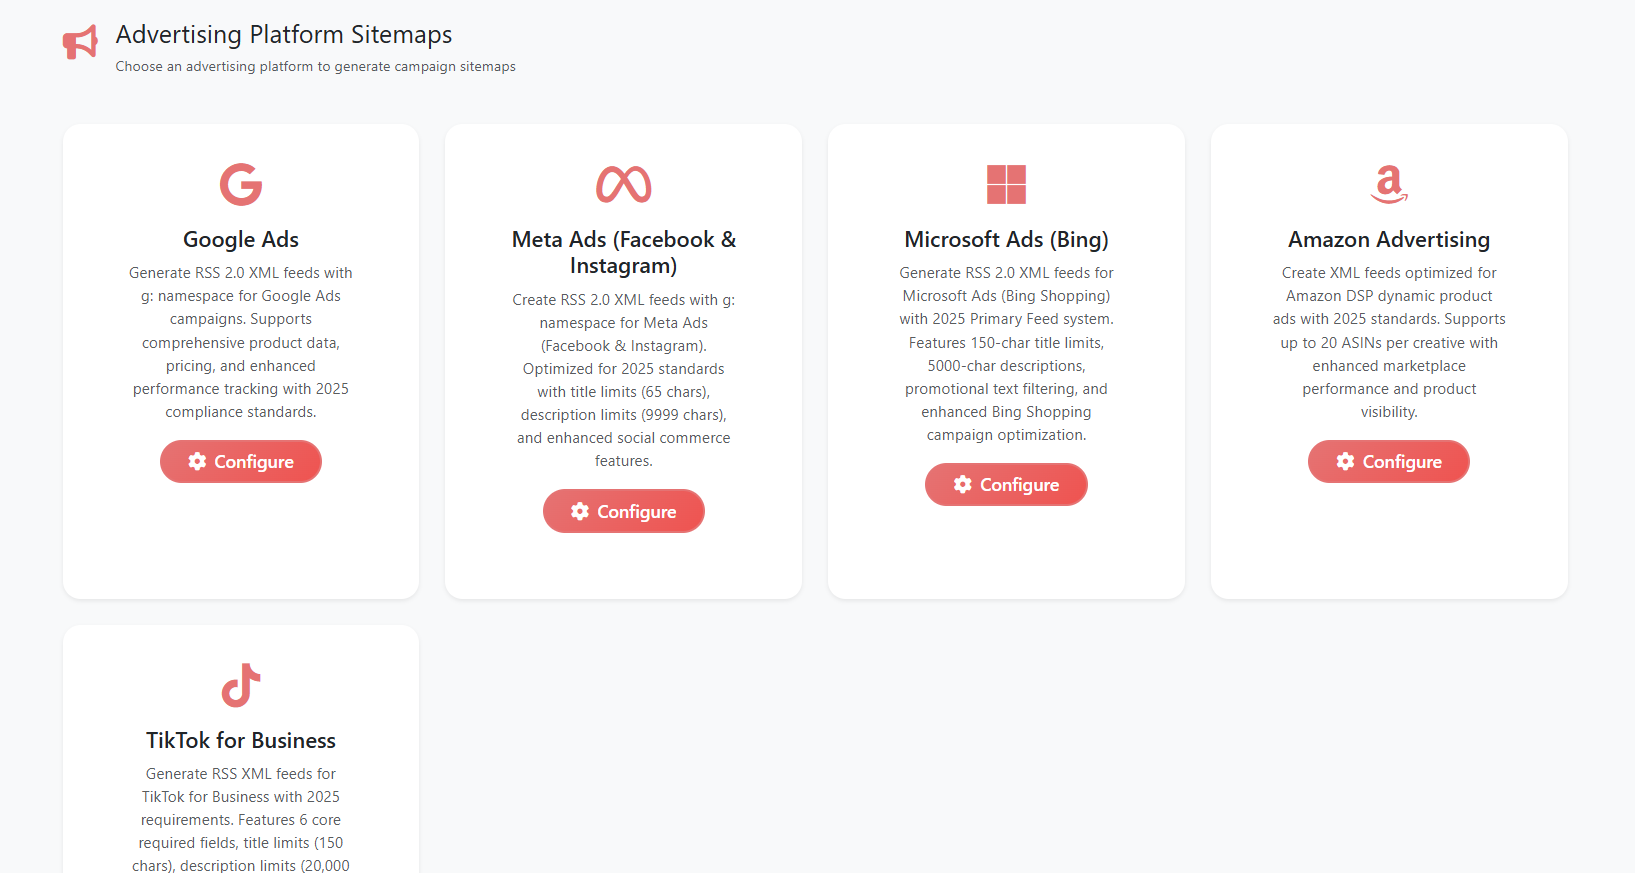Select the Google Ads card heading
Image resolution: width=1635 pixels, height=873 pixels.
coord(241,240)
